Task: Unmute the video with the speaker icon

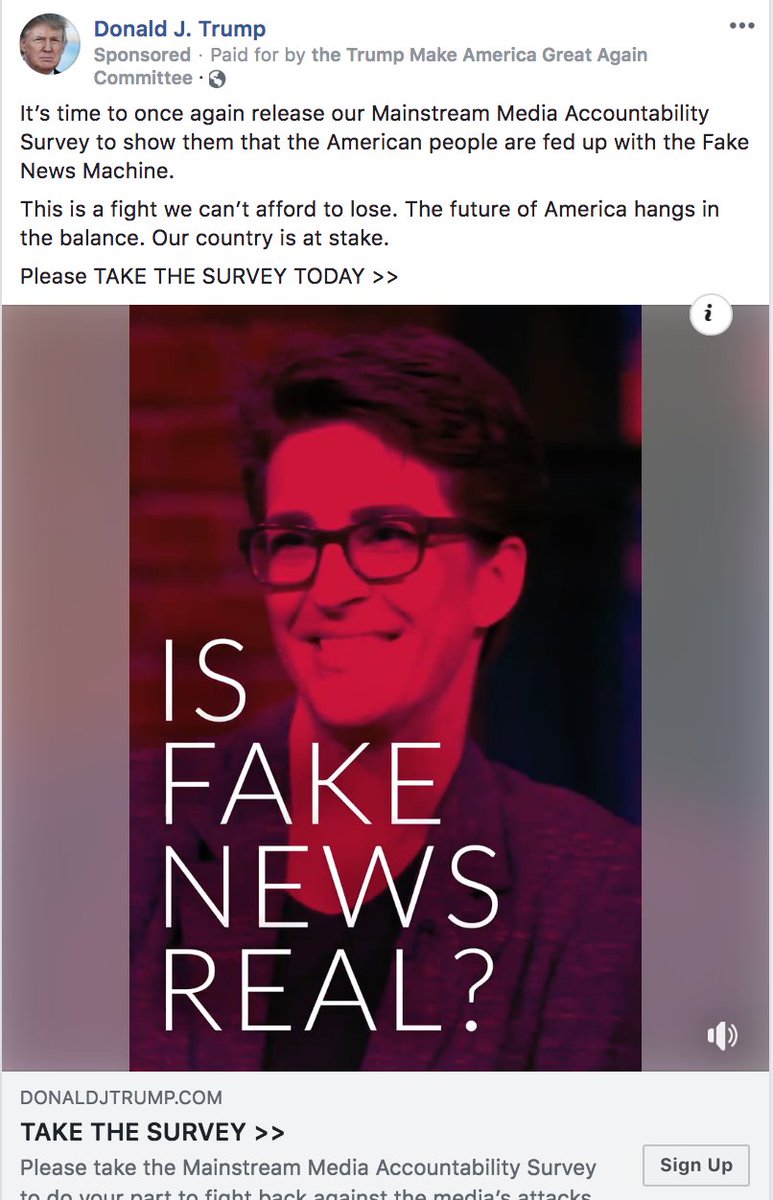Action: [x=722, y=1036]
